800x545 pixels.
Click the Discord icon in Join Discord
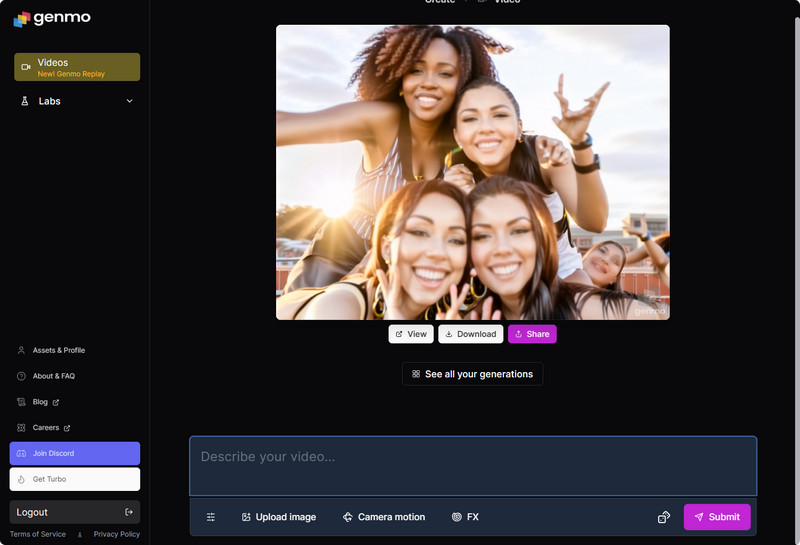[x=21, y=453]
